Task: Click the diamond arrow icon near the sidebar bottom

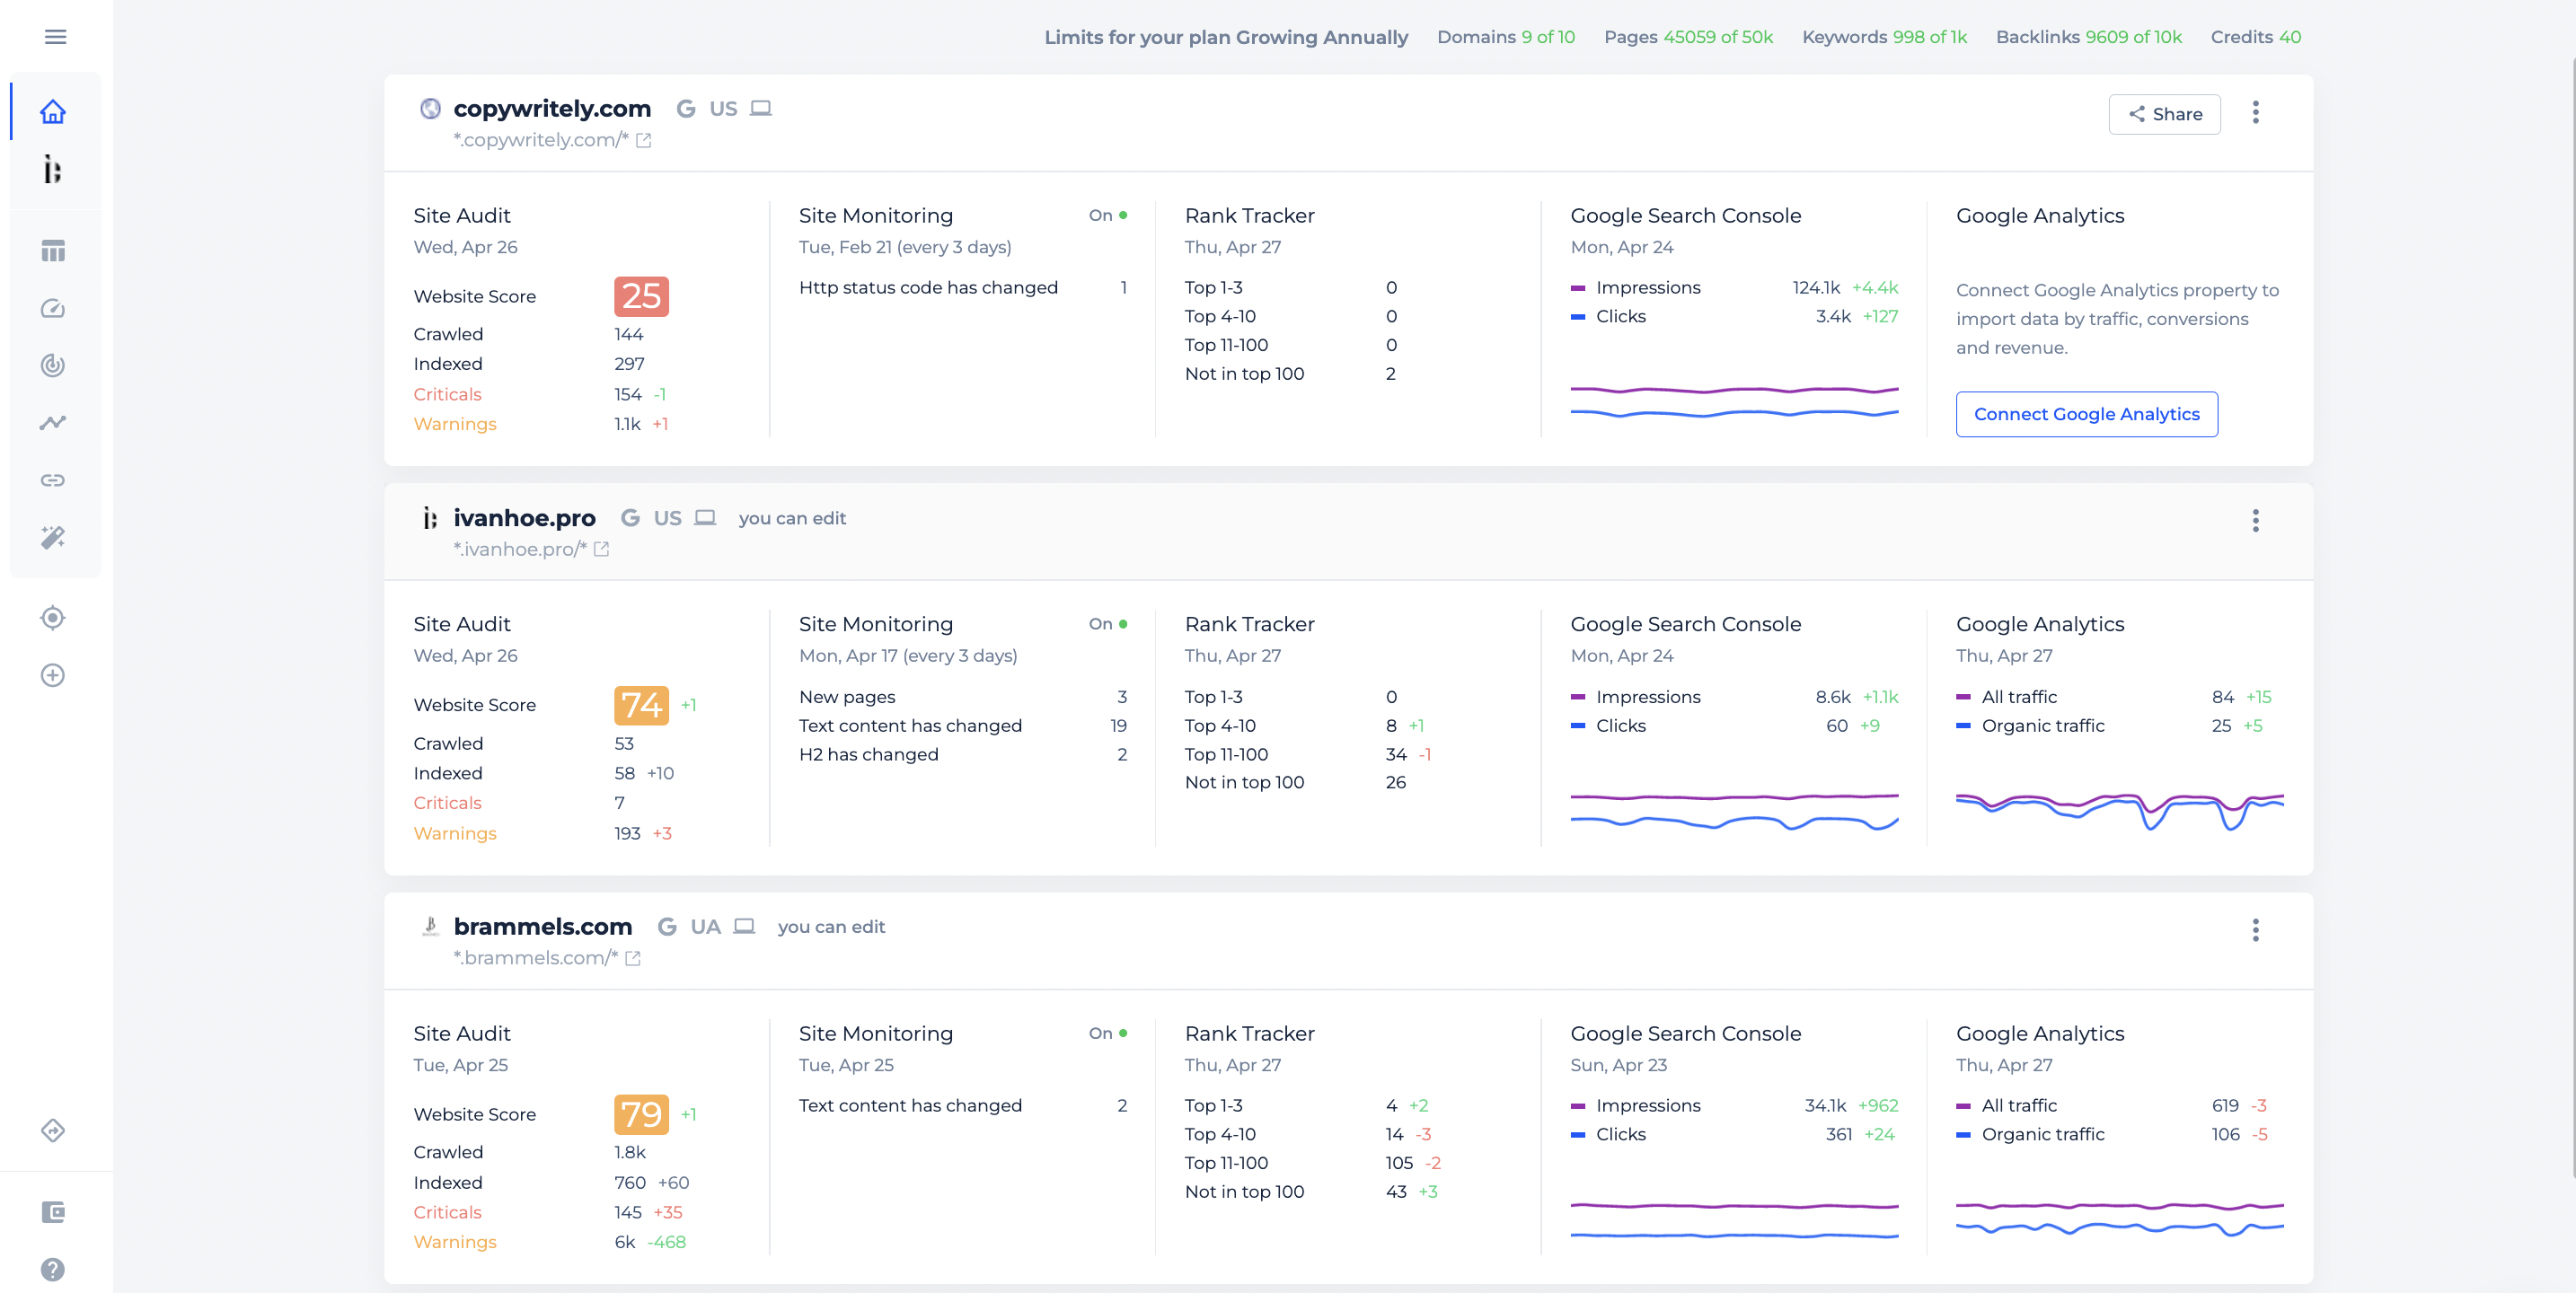Action: click(53, 1130)
